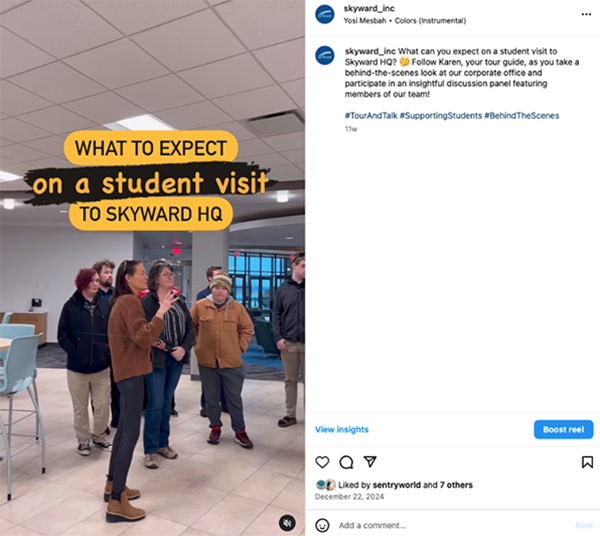Image resolution: width=600 pixels, height=536 pixels.
Task: Open the #TourAndTalk hashtag
Action: [371, 116]
